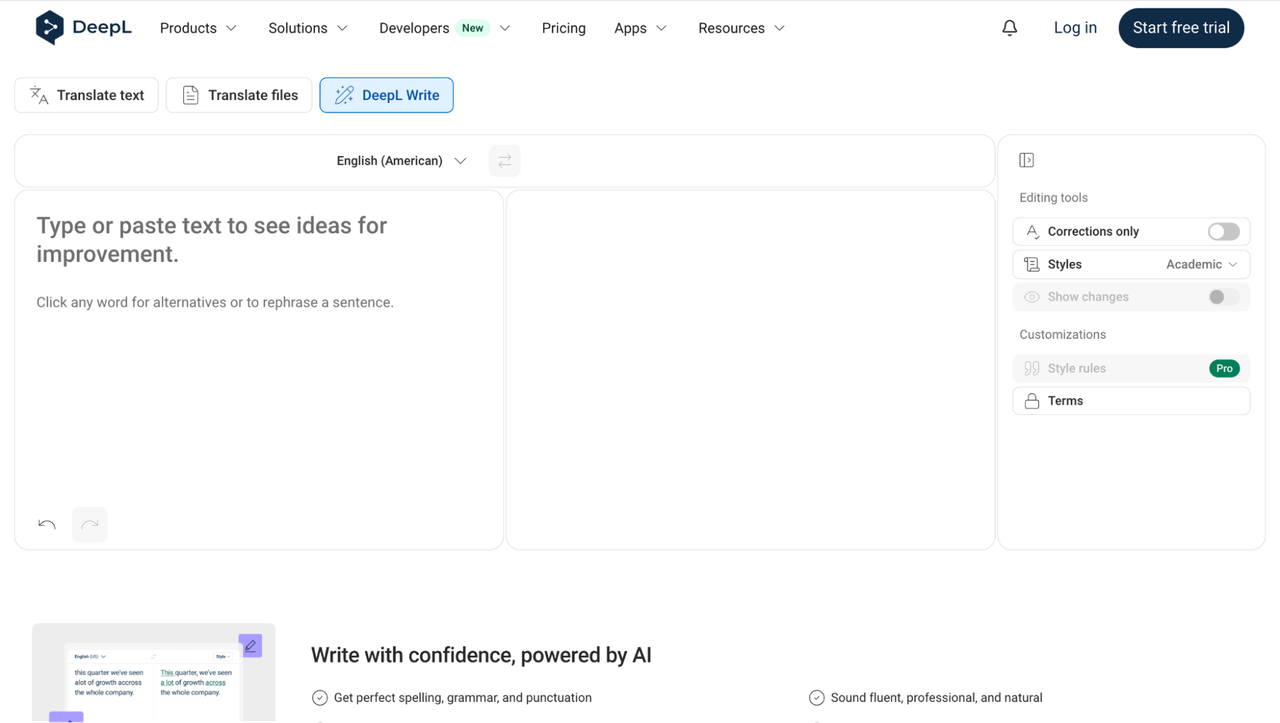Undo the last edit
Viewport: 1280px width, 723px height.
pos(47,524)
